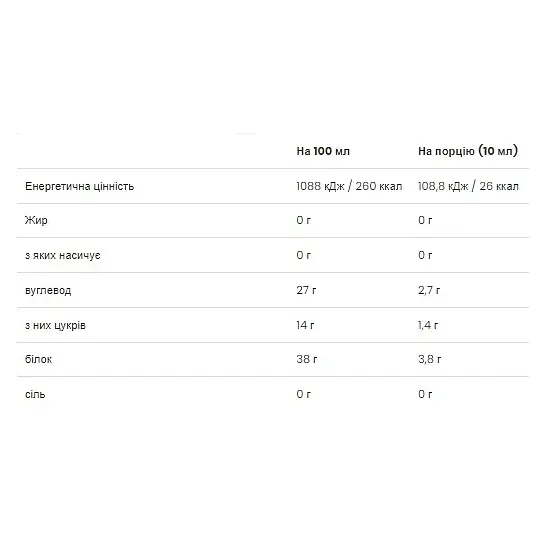Click the 'На порцію (10 мл)' column header
This screenshot has height=550, width=550.
[x=468, y=151]
